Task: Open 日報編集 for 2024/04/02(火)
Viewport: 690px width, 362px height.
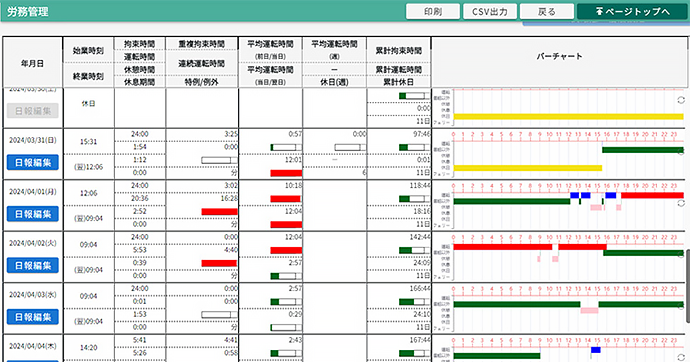Action: click(x=33, y=266)
